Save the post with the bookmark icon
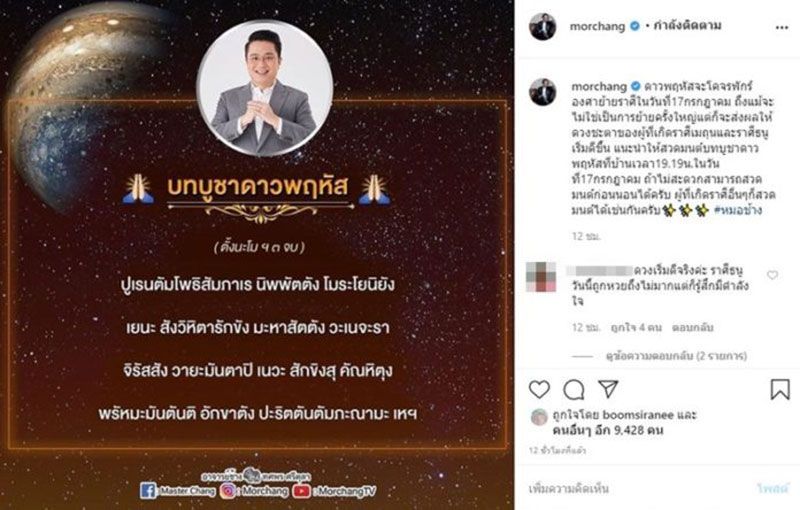 click(x=780, y=390)
